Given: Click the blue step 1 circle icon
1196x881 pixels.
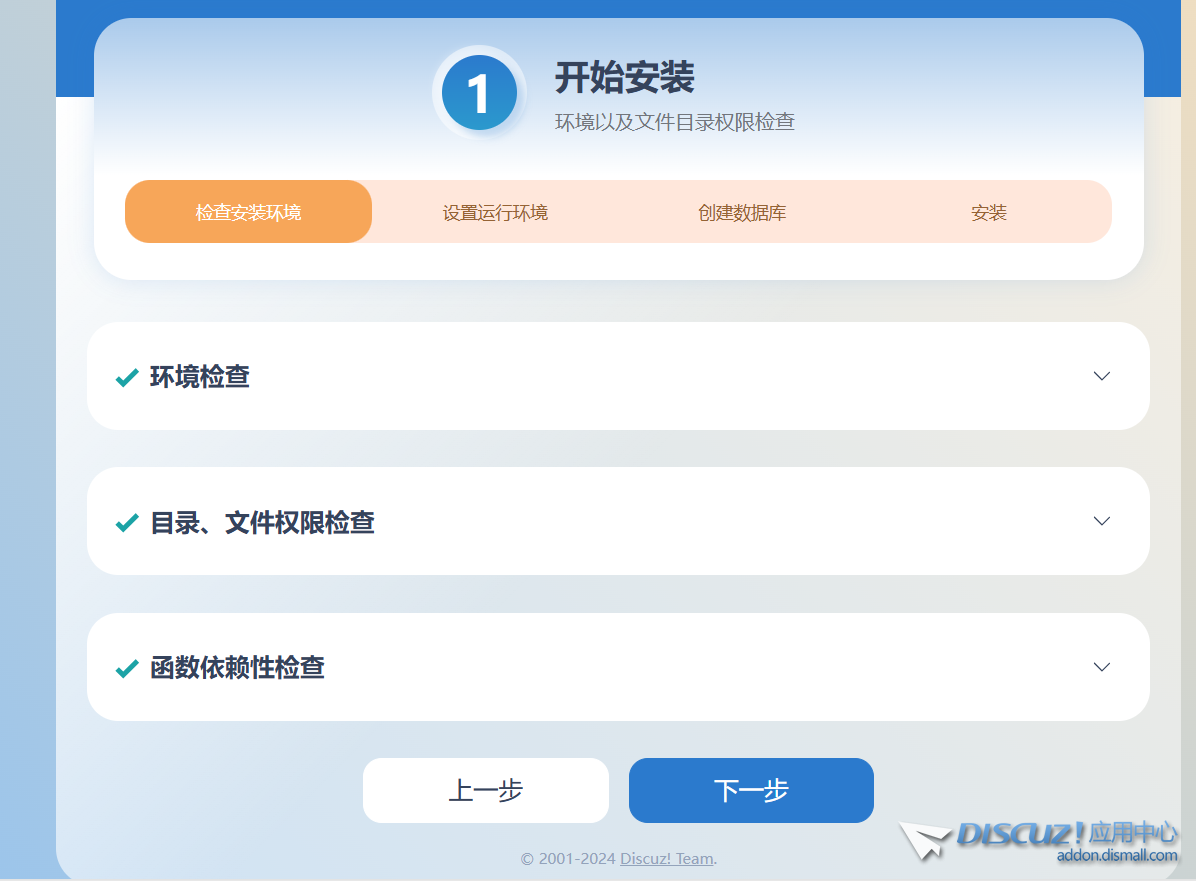Looking at the screenshot, I should (x=479, y=93).
